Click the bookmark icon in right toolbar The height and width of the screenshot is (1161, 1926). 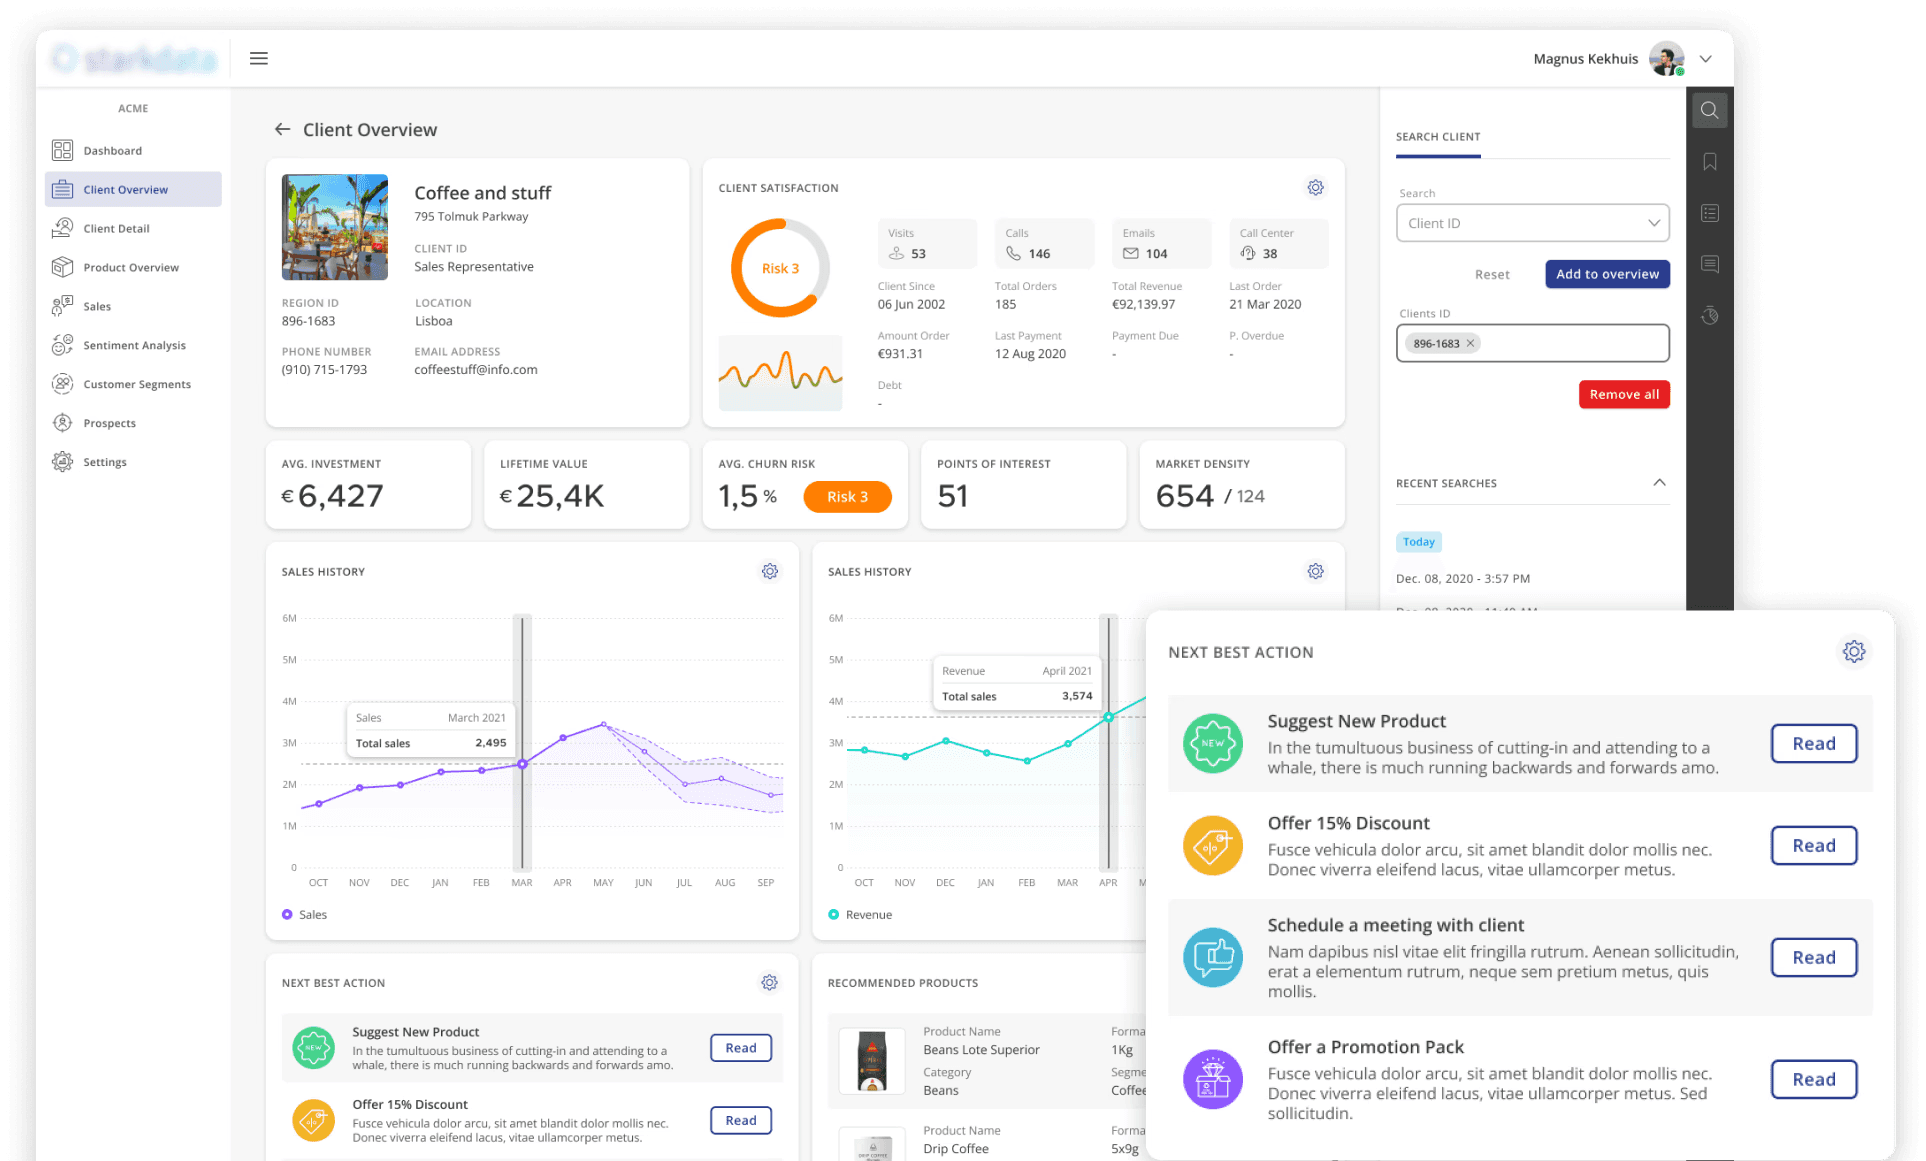1709,162
